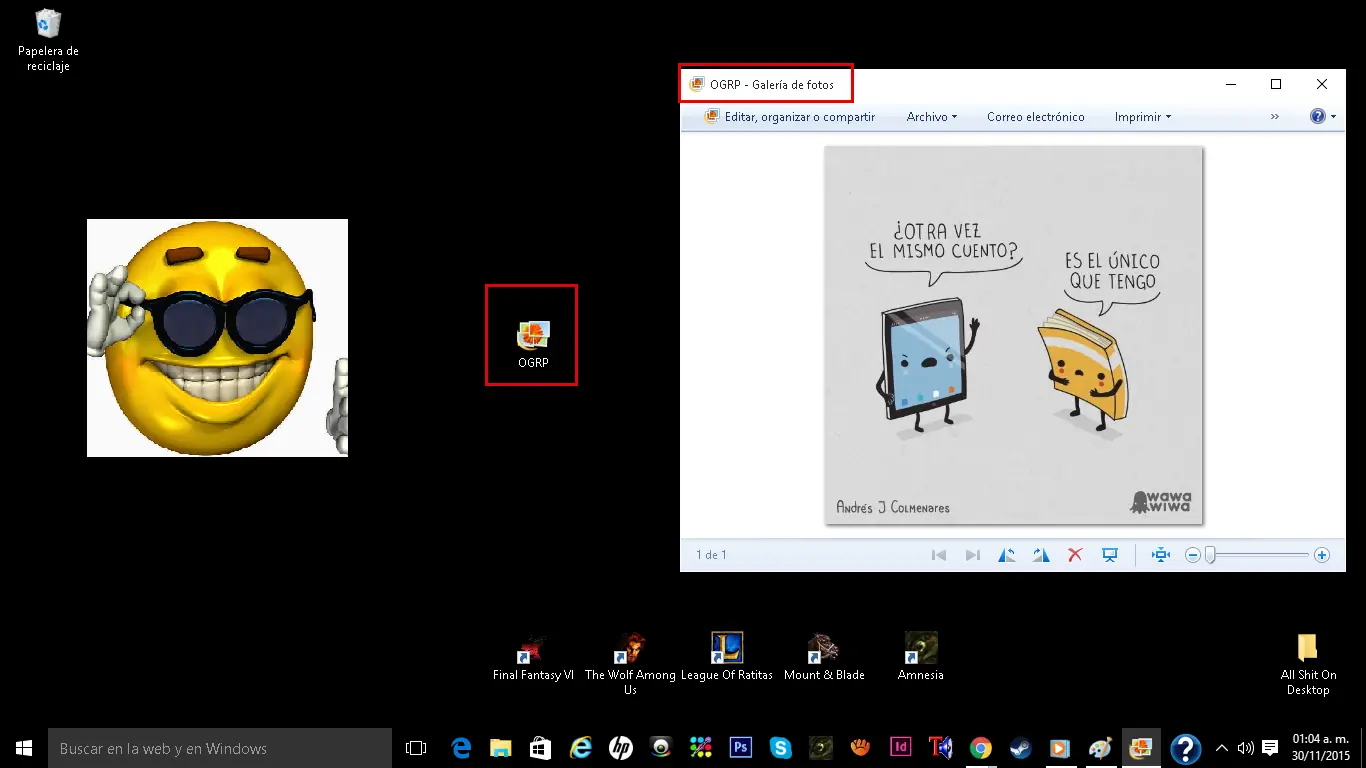This screenshot has width=1366, height=768.
Task: Select the League Of Ratitas desktop shortcut
Action: pos(727,657)
